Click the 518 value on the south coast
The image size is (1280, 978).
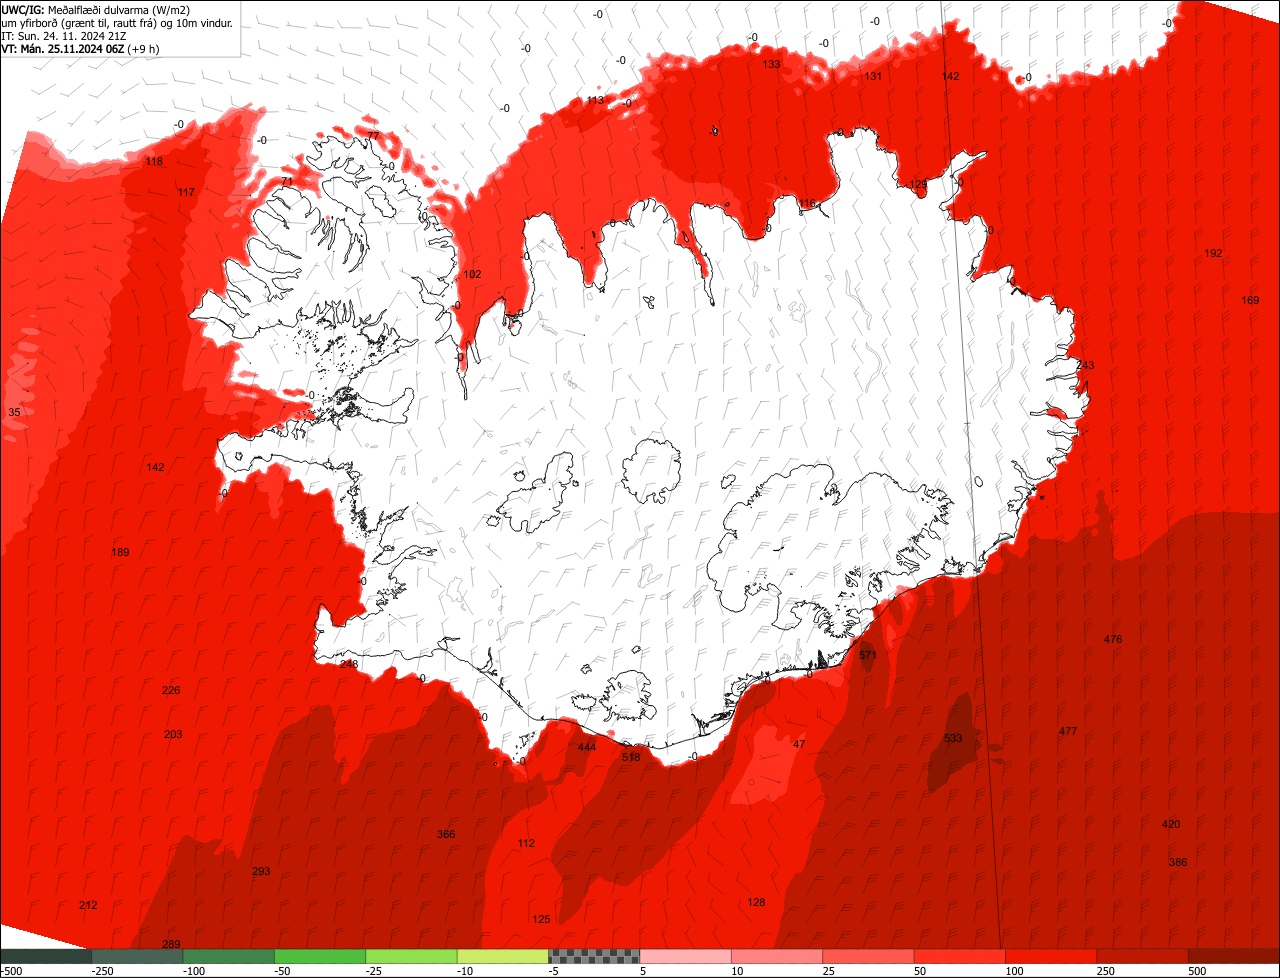631,757
